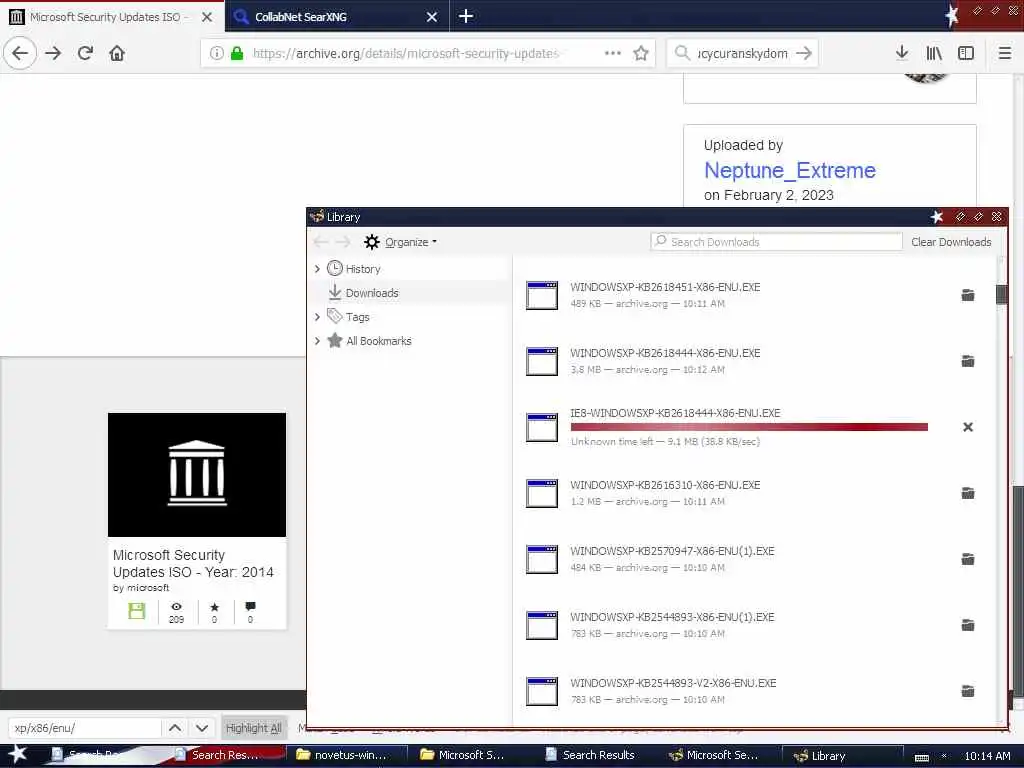1024x768 pixels.
Task: Open the page actions three-dot menu
Action: [613, 53]
